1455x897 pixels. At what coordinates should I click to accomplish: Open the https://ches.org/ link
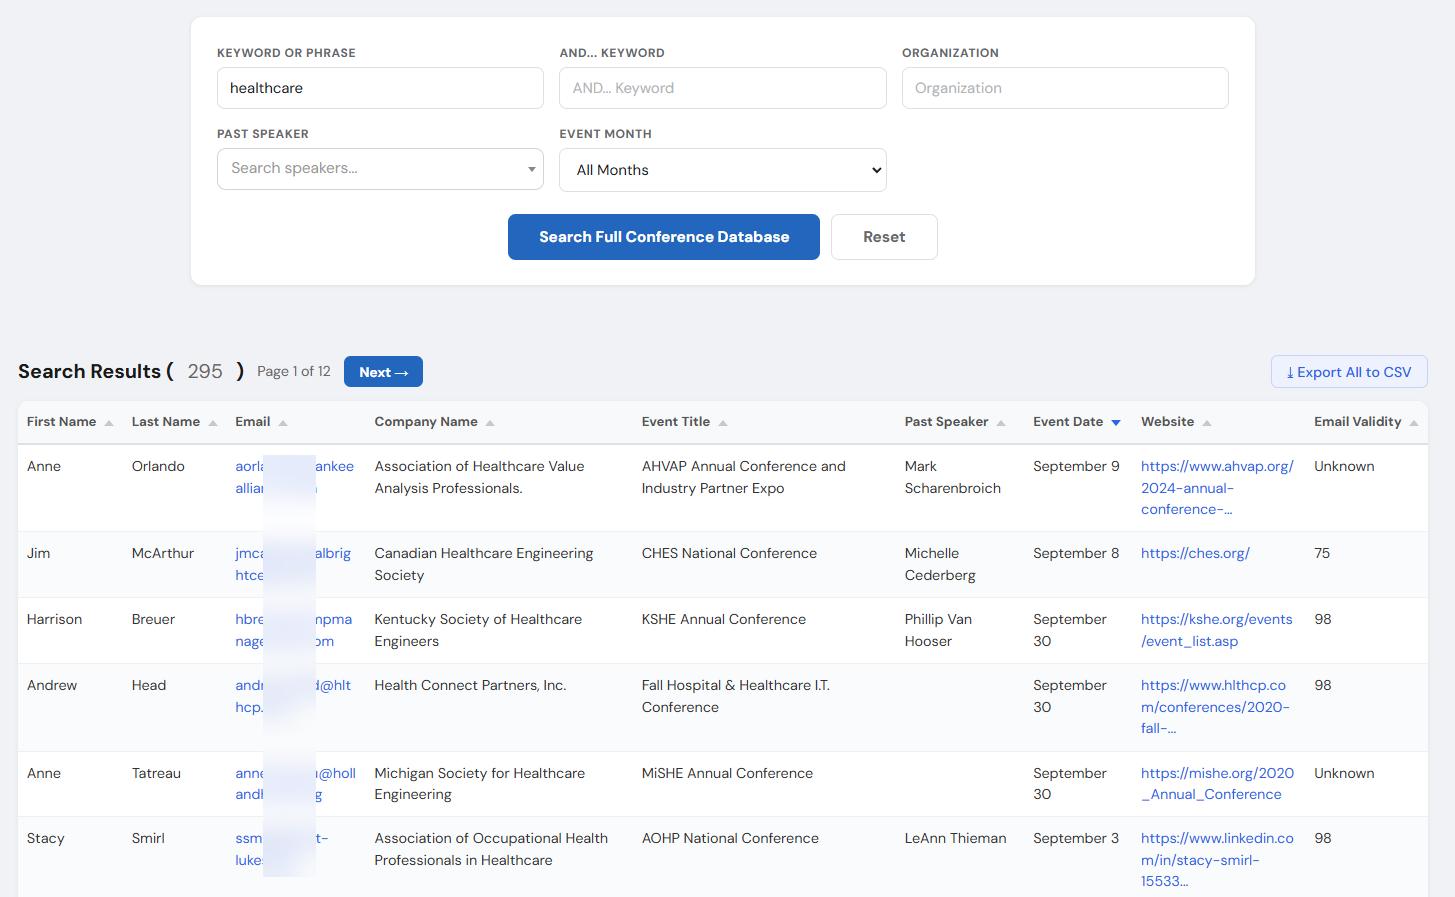click(1195, 553)
